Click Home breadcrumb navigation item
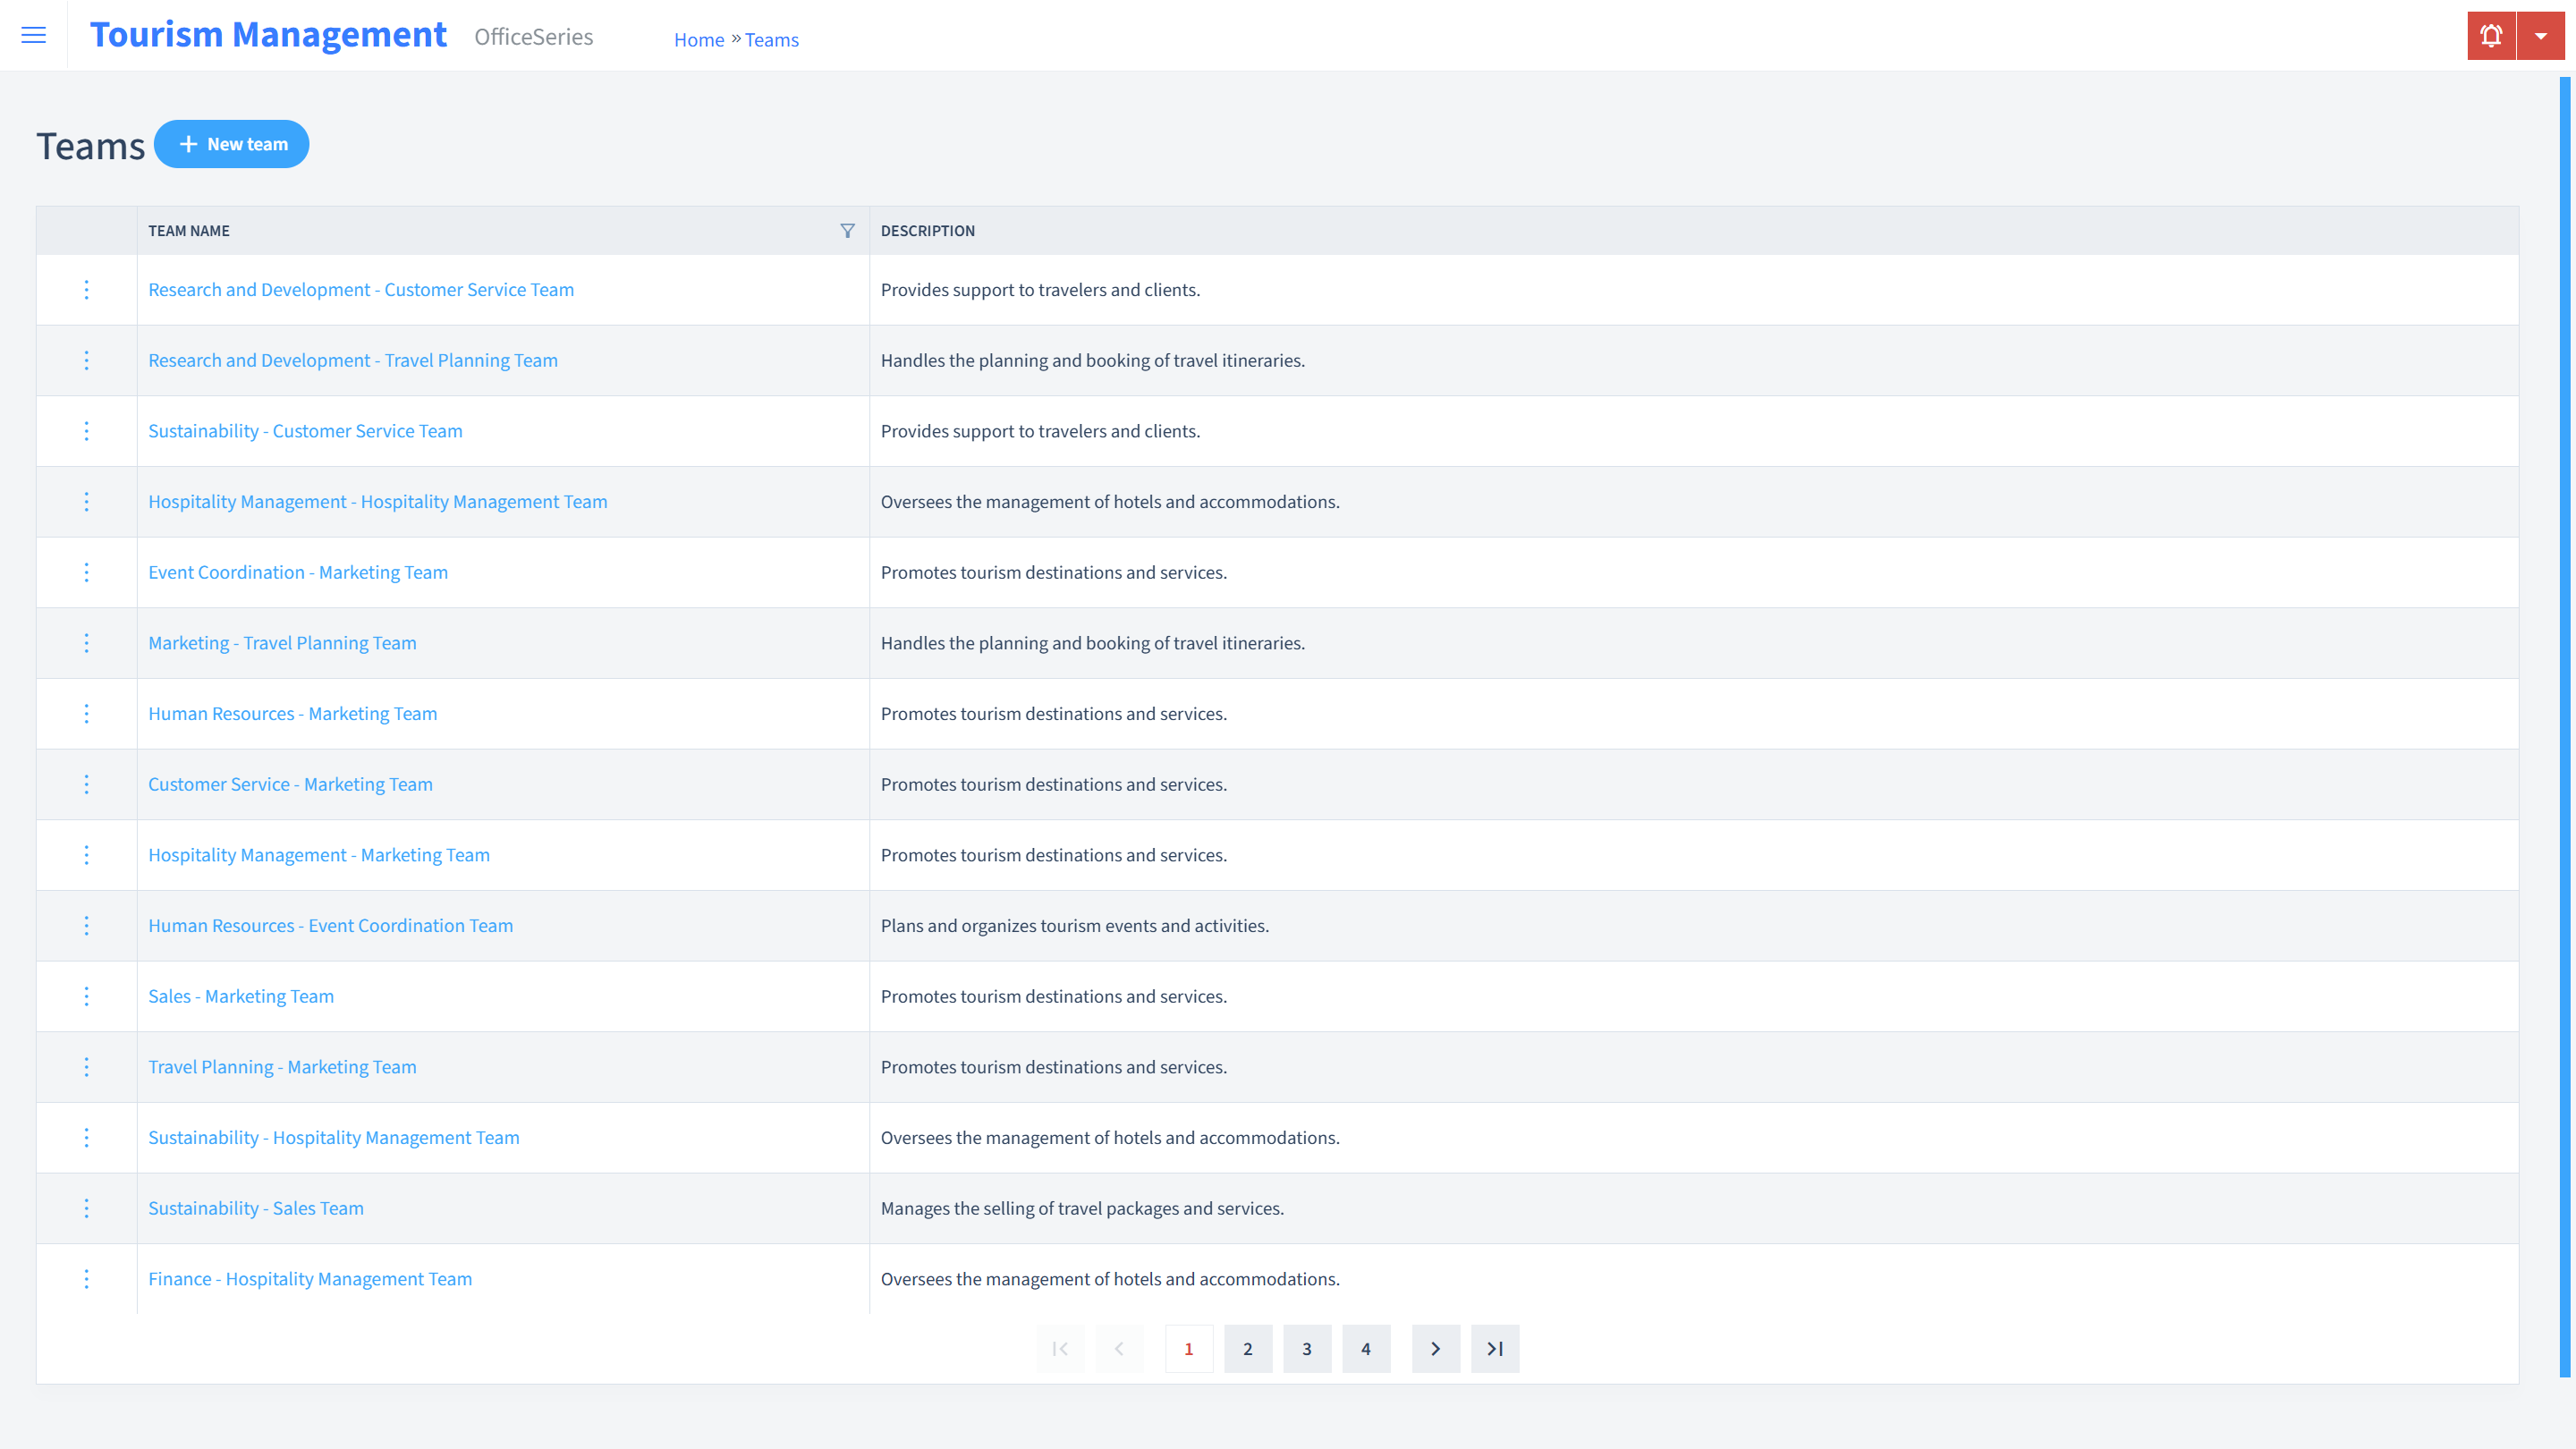 coord(697,39)
